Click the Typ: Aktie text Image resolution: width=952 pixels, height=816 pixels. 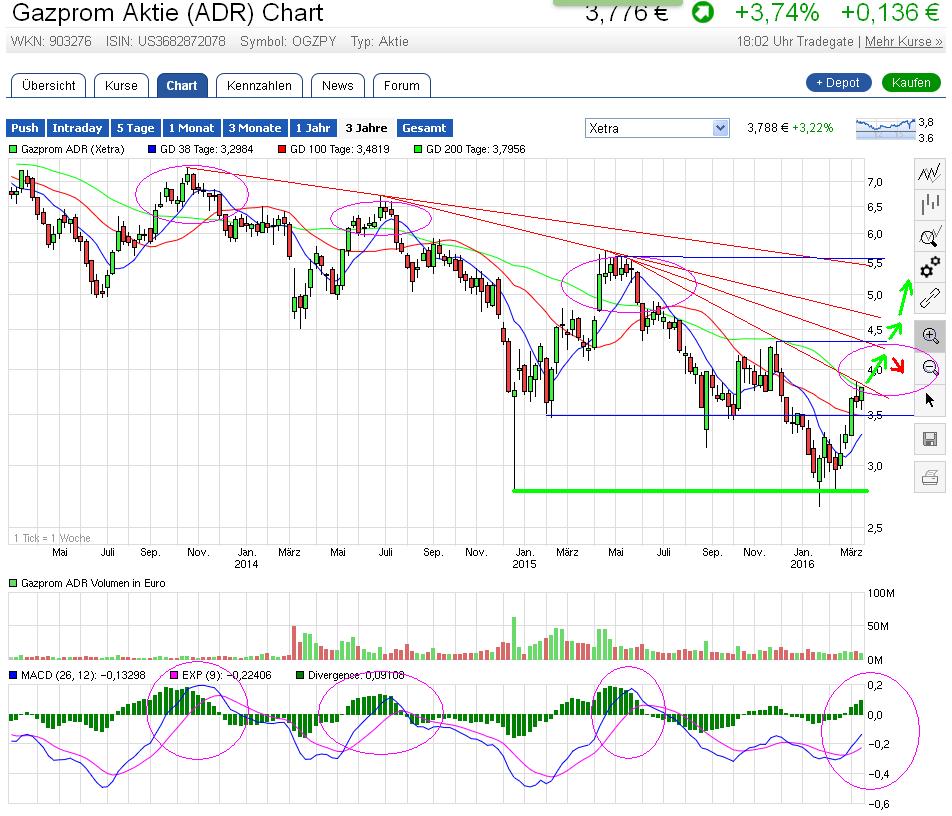click(x=379, y=41)
